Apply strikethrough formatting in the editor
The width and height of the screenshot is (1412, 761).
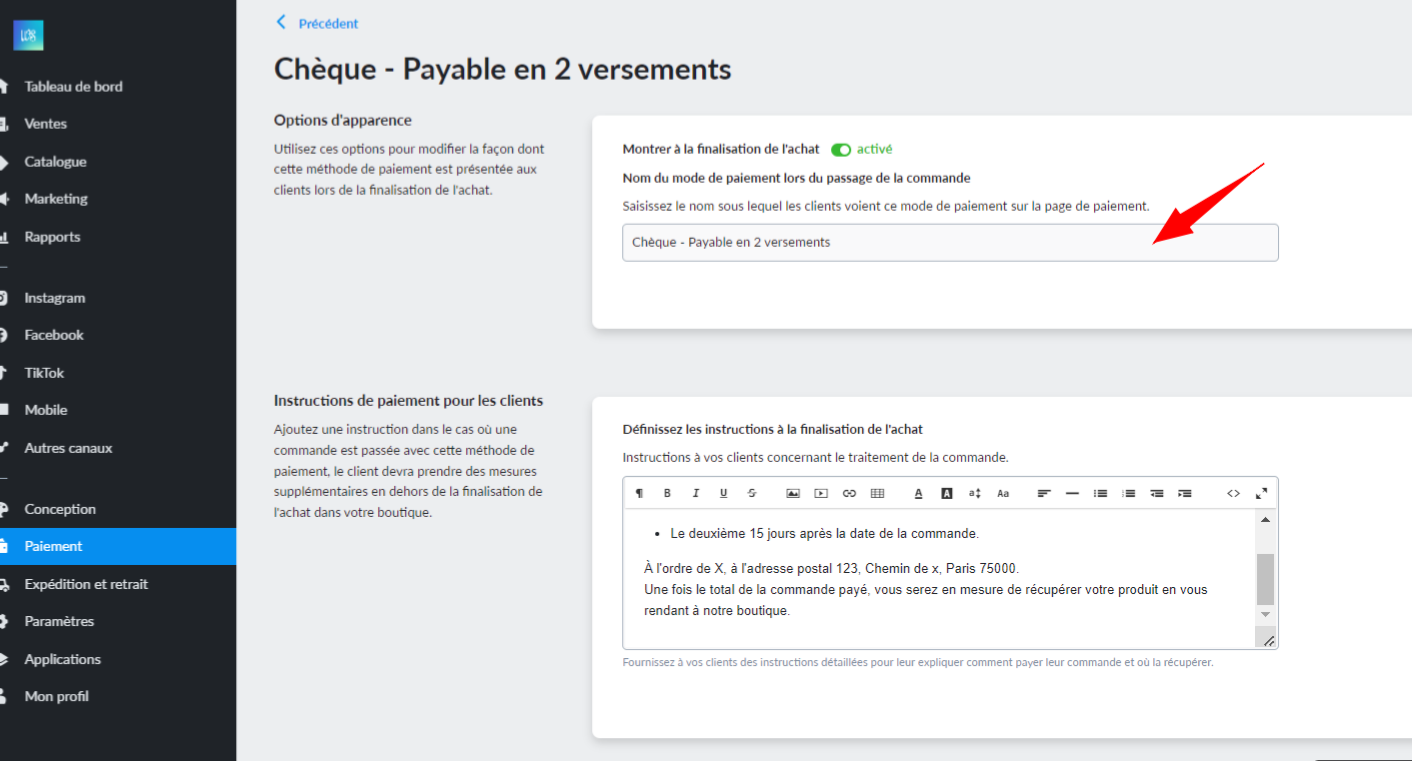click(752, 493)
